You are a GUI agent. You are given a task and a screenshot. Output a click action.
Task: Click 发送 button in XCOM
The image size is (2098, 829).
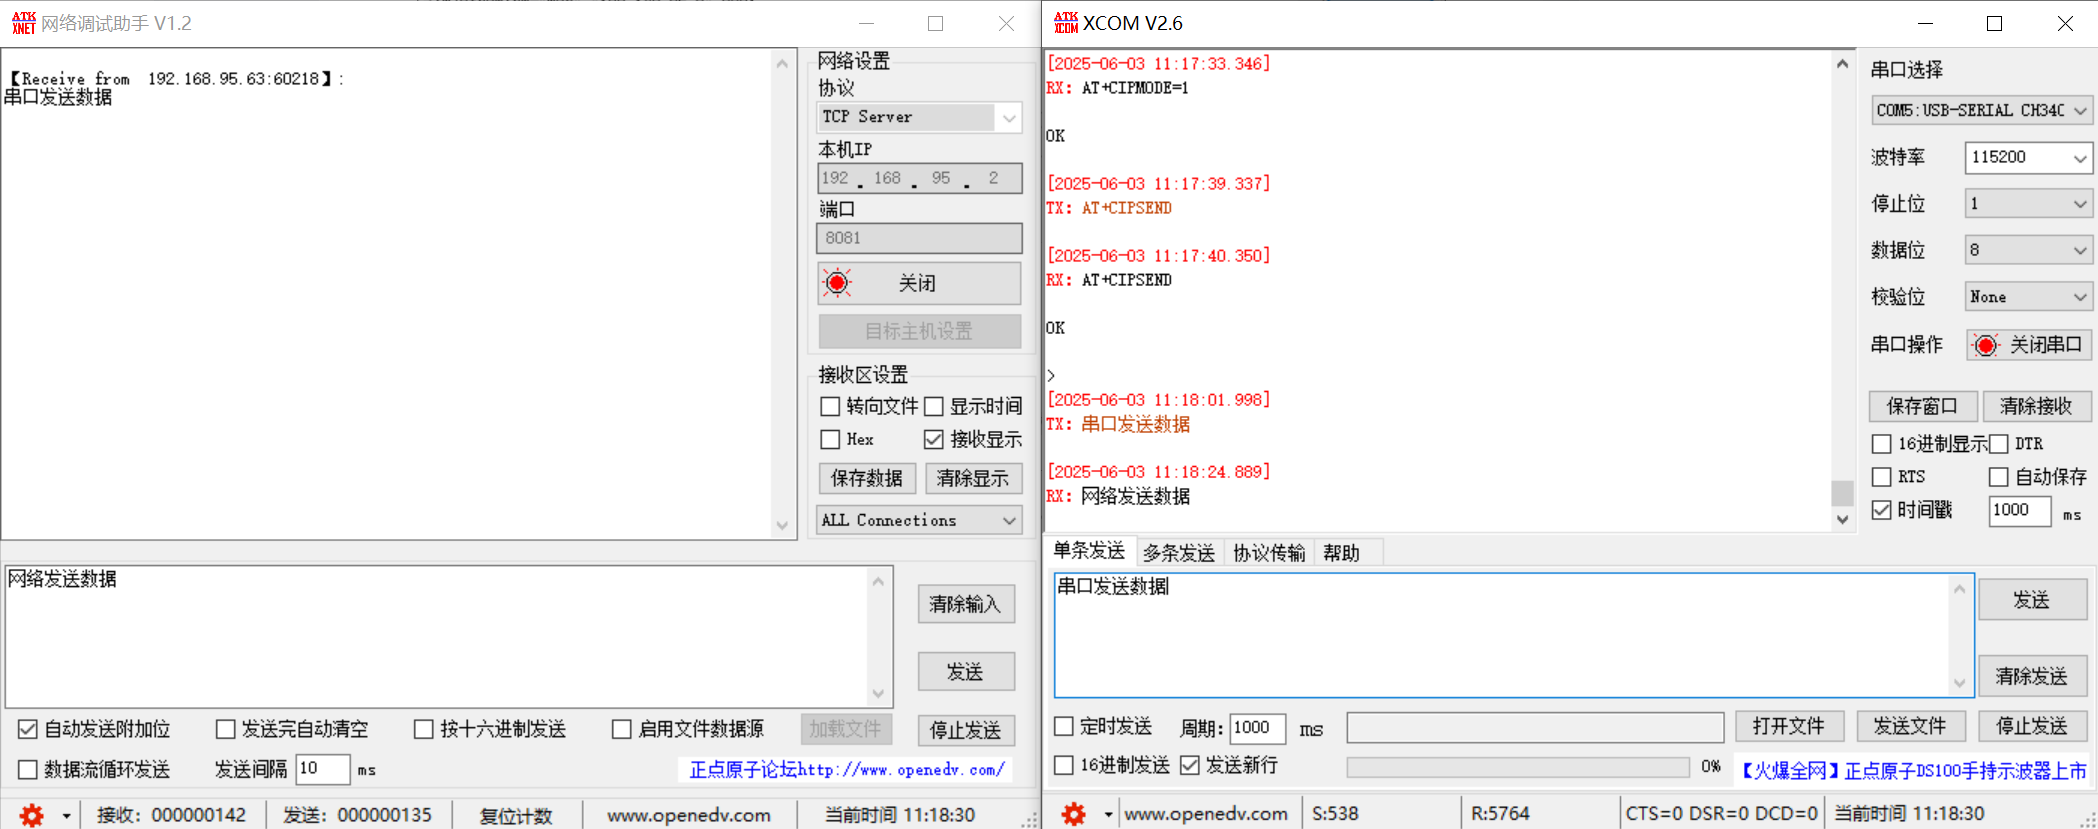[2032, 600]
